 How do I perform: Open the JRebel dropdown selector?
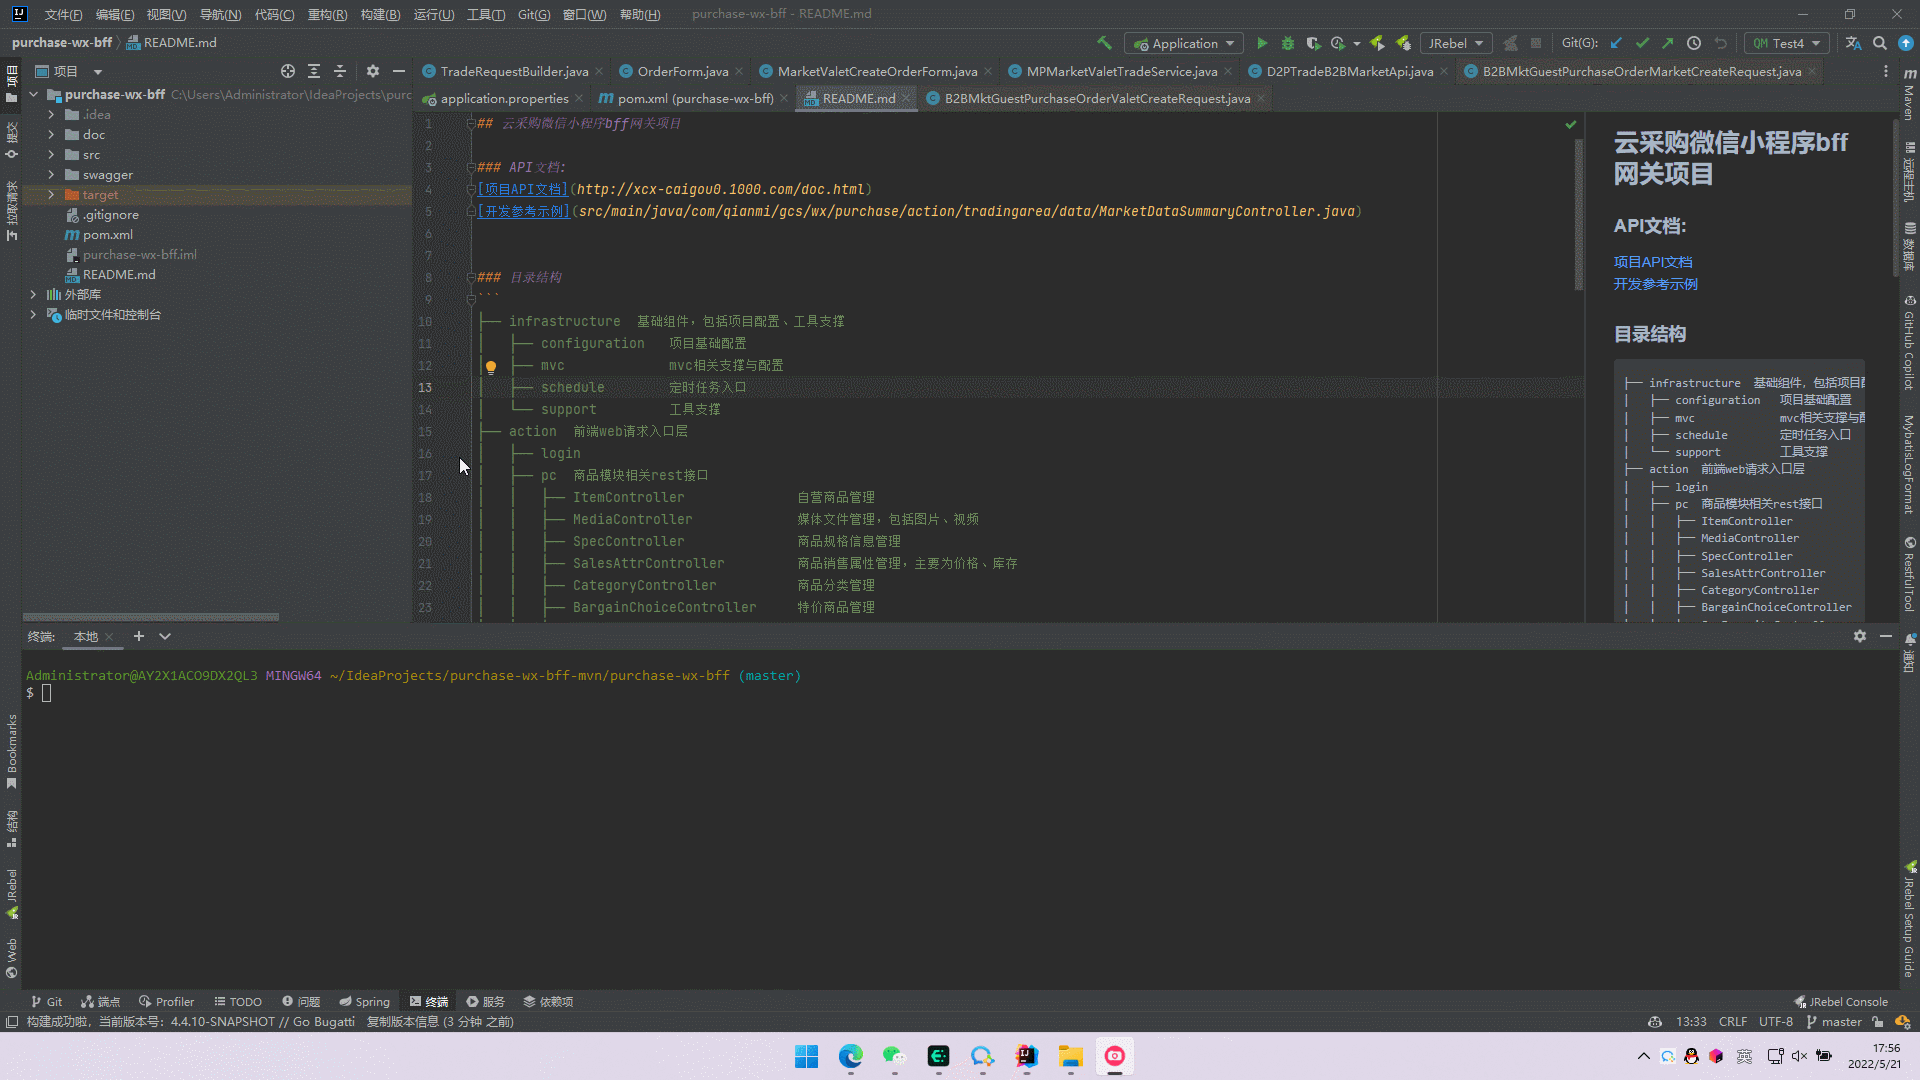pyautogui.click(x=1456, y=43)
